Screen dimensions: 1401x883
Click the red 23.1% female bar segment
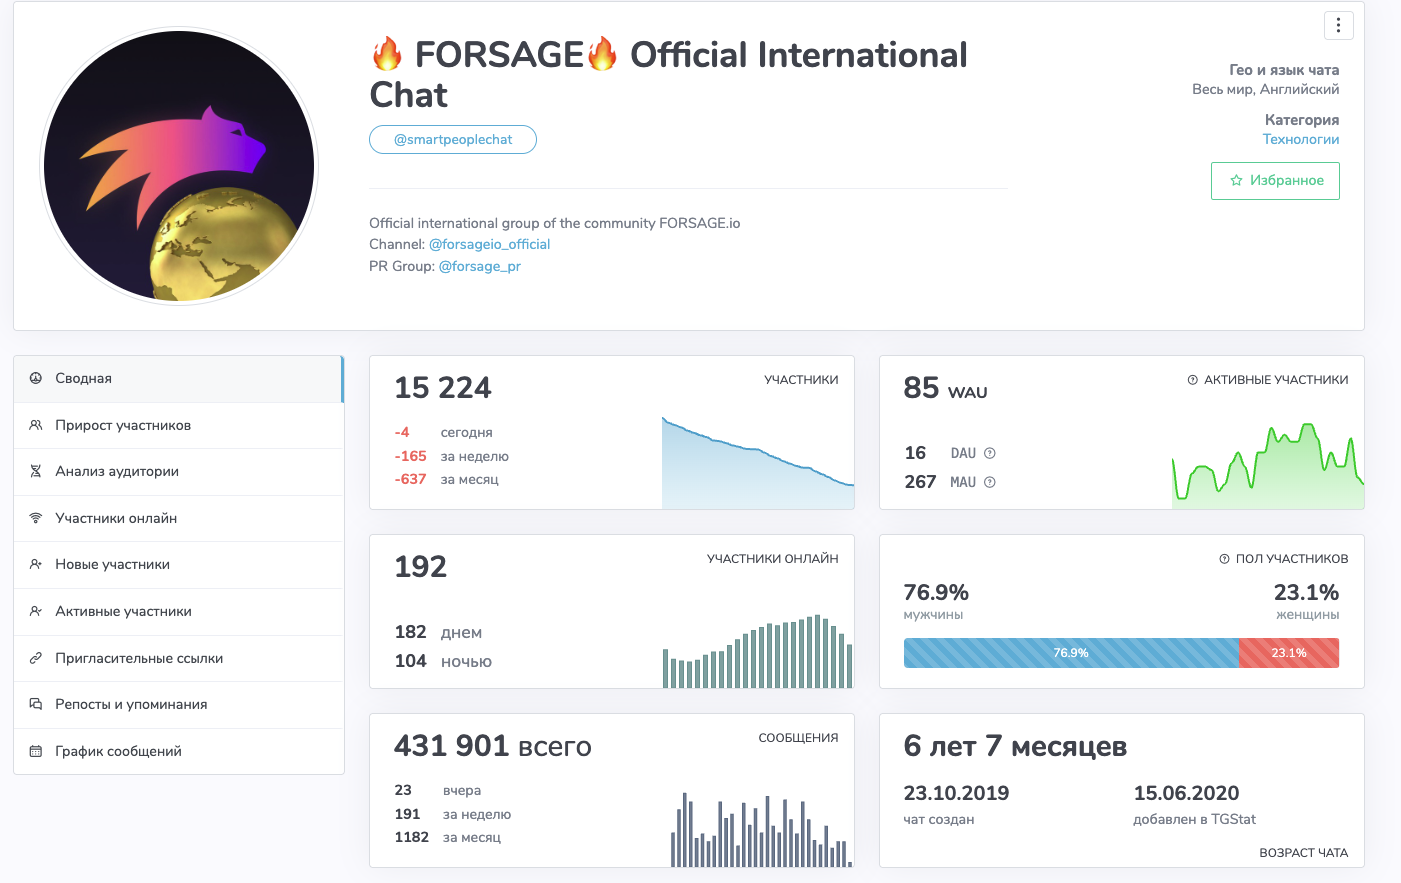[x=1289, y=653]
